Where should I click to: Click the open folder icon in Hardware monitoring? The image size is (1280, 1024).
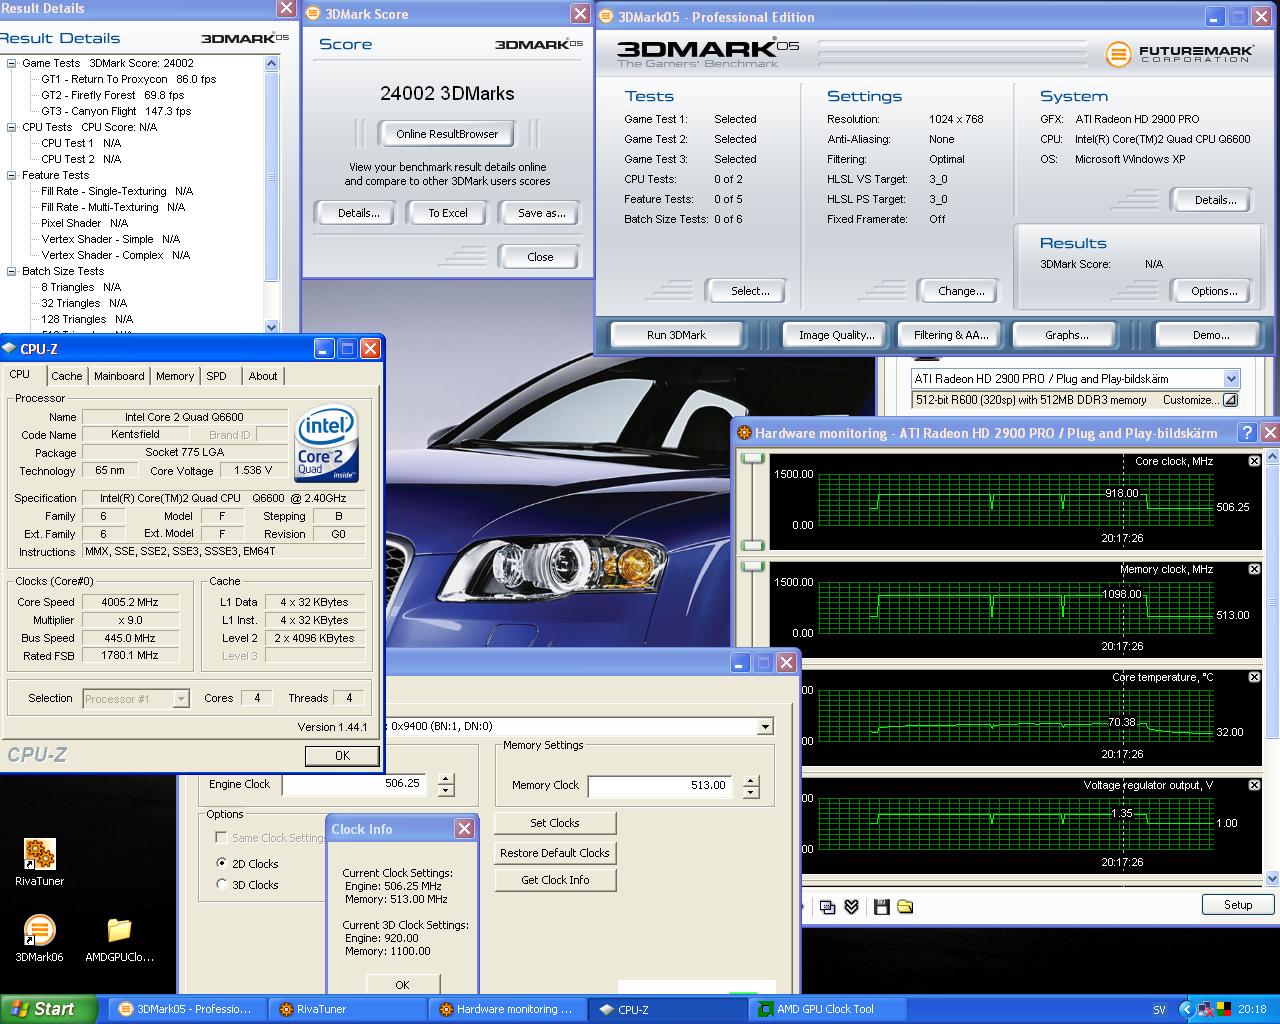coord(905,907)
